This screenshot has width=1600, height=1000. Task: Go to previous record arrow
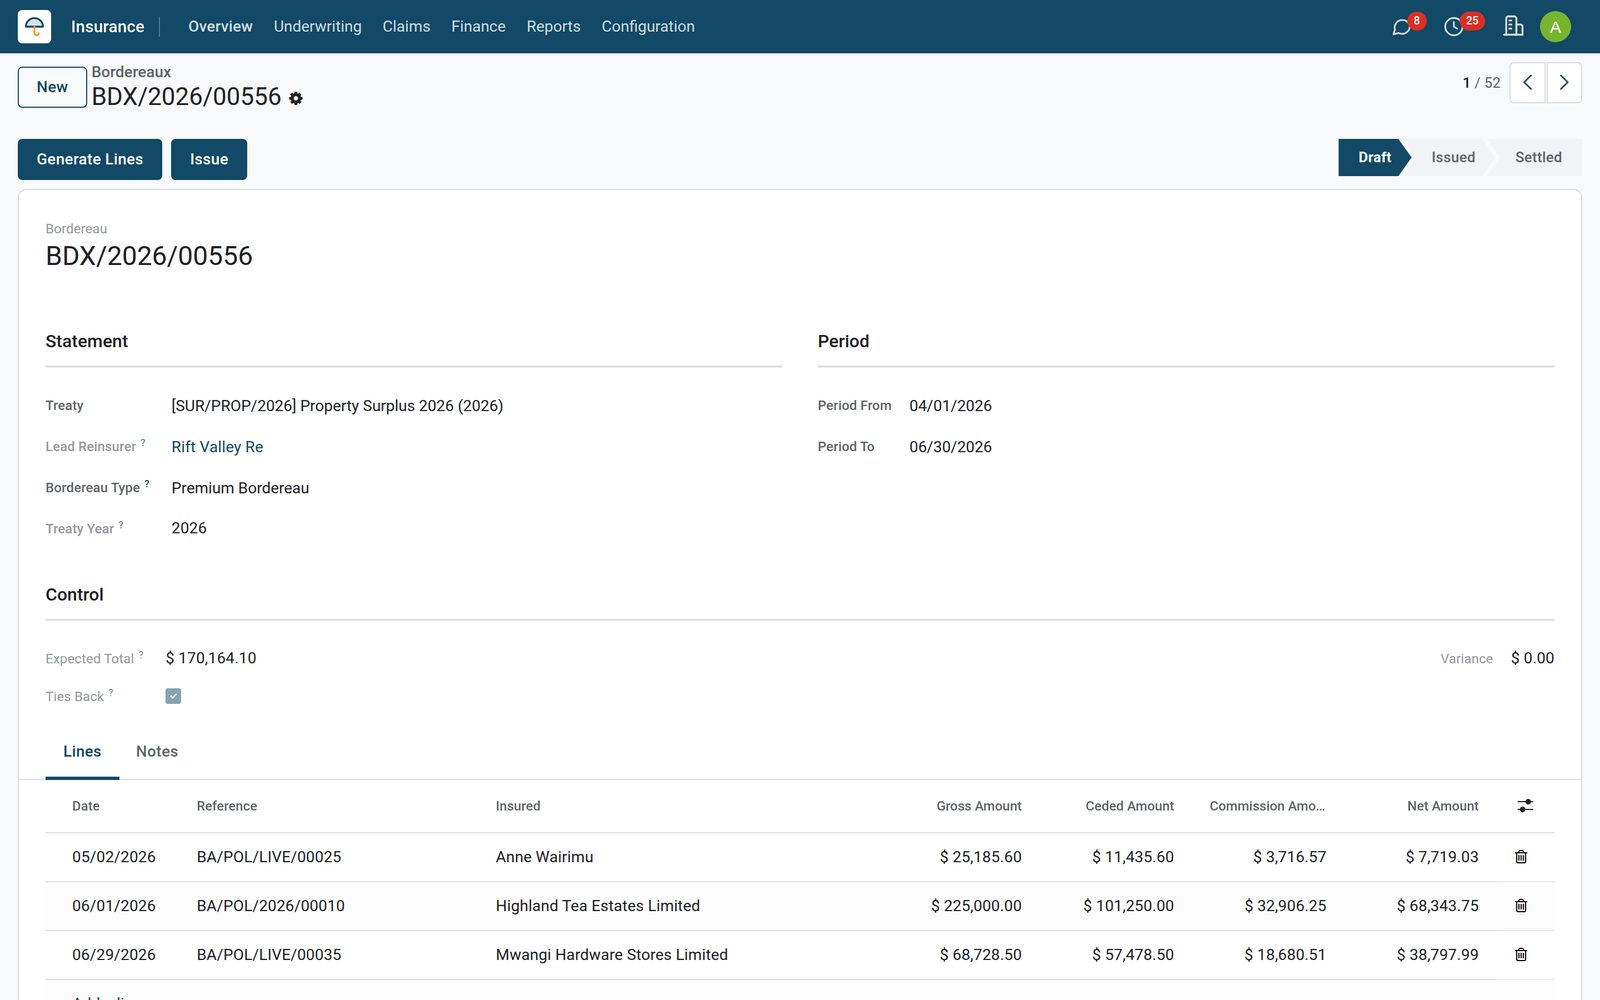tap(1527, 83)
